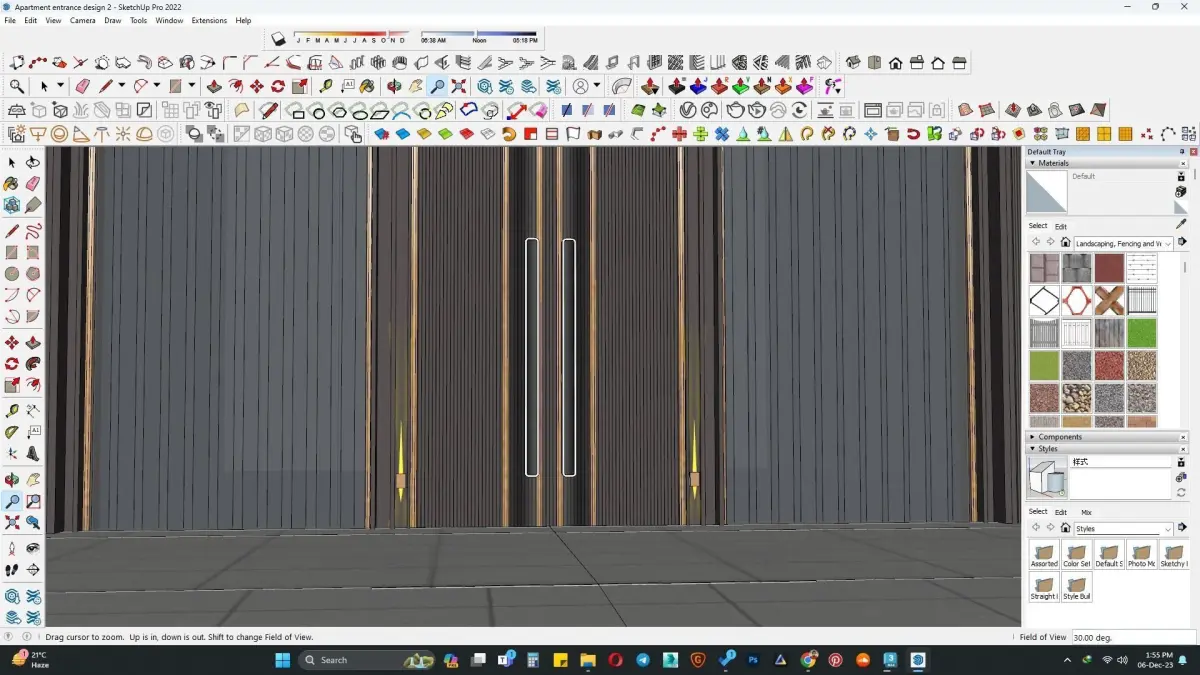Pick Tape Measure tool in left toolbar

(12, 411)
